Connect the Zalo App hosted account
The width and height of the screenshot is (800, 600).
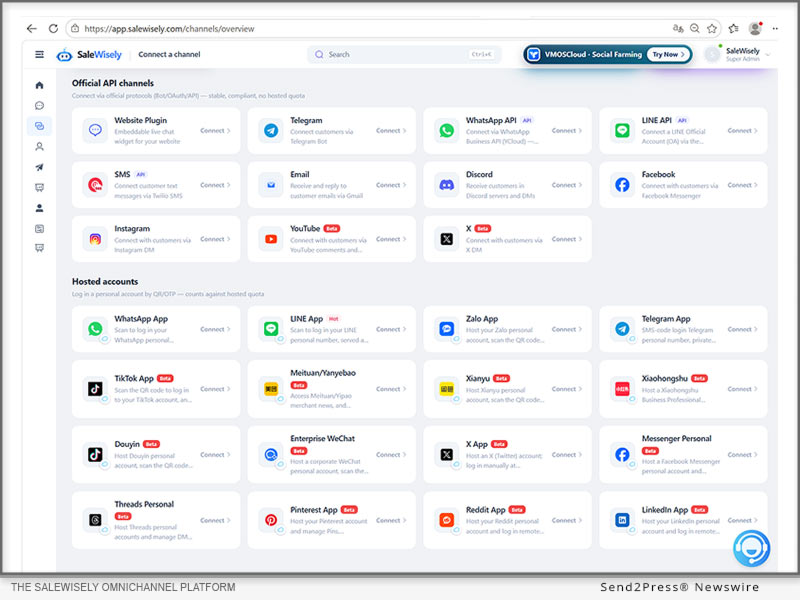(566, 329)
